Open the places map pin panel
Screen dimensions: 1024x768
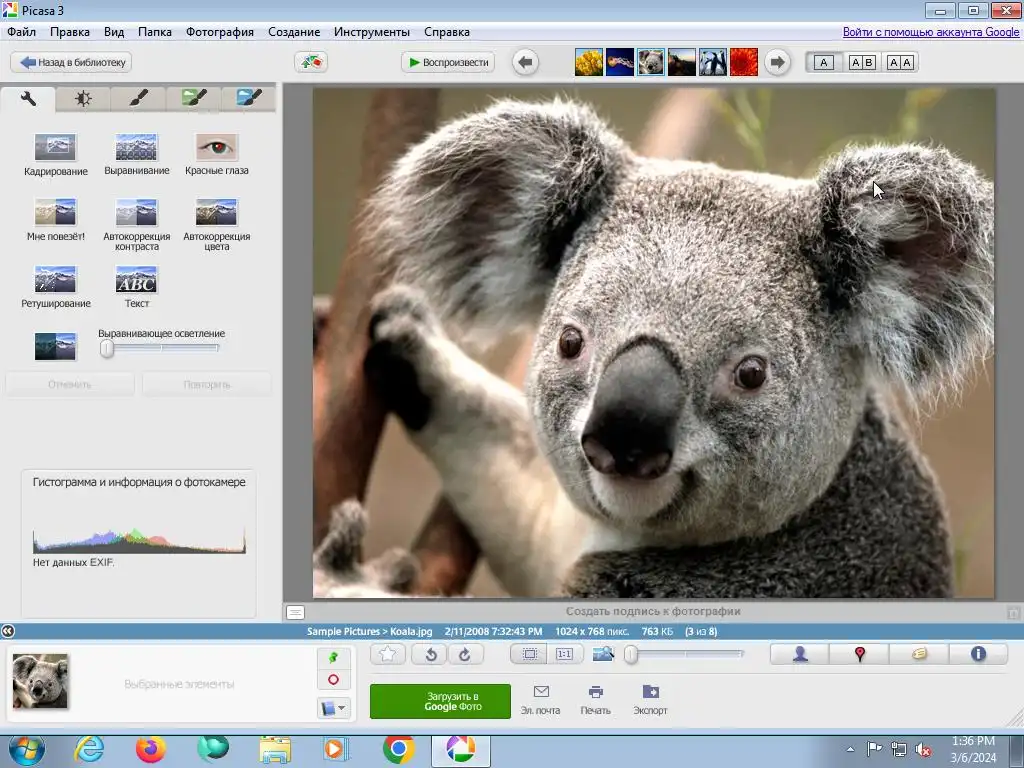point(859,654)
